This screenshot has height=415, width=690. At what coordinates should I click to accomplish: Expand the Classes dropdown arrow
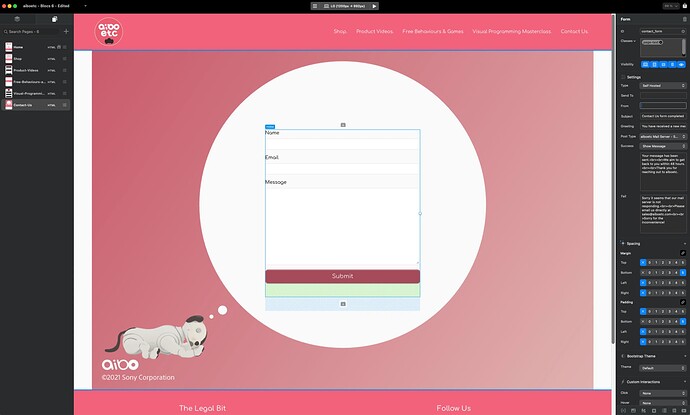tap(635, 41)
